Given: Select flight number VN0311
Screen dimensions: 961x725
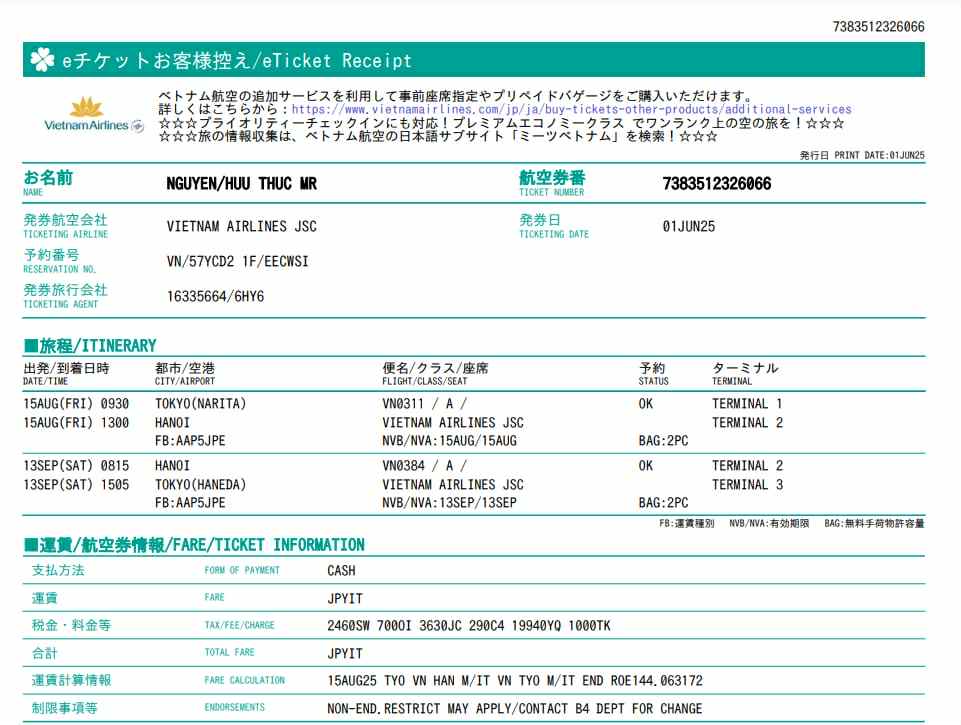Looking at the screenshot, I should click(x=403, y=404).
